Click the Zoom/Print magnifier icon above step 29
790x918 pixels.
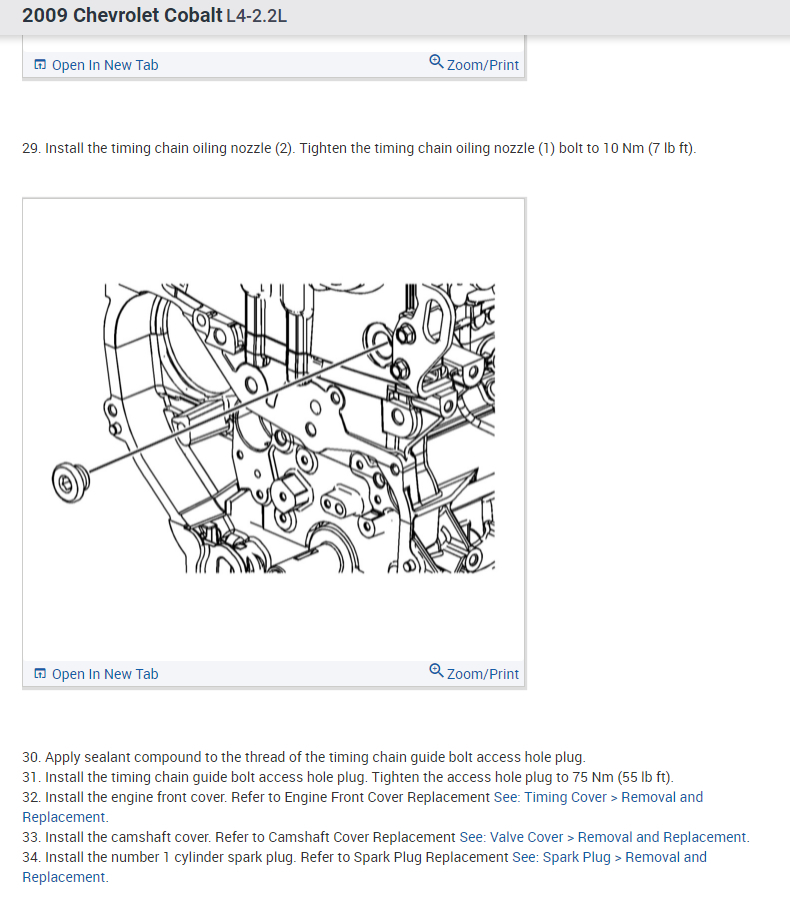click(x=436, y=61)
